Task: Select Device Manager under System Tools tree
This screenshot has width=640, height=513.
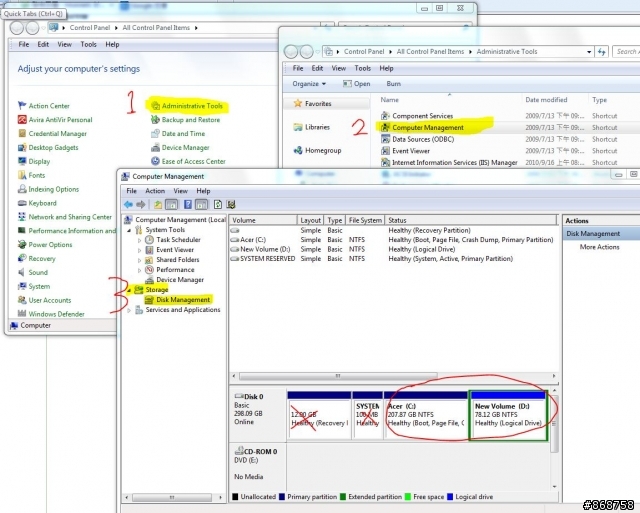Action: (x=180, y=280)
